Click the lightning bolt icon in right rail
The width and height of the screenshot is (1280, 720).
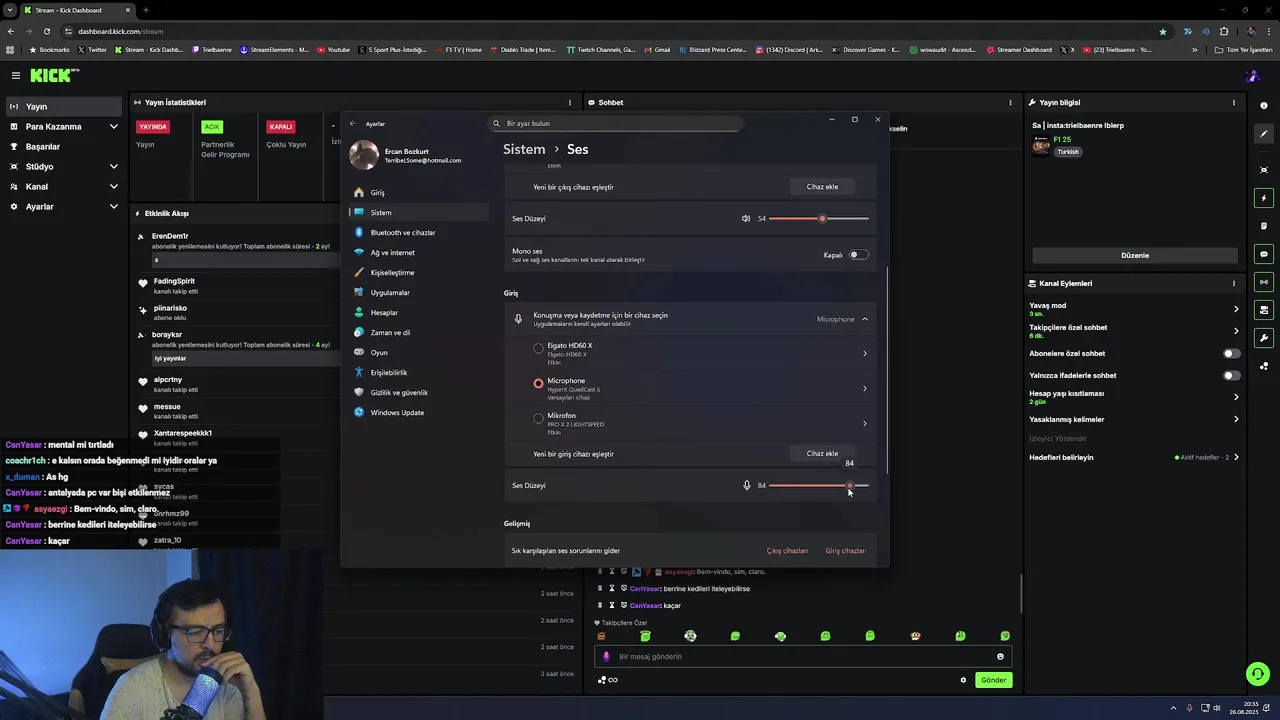[1264, 198]
